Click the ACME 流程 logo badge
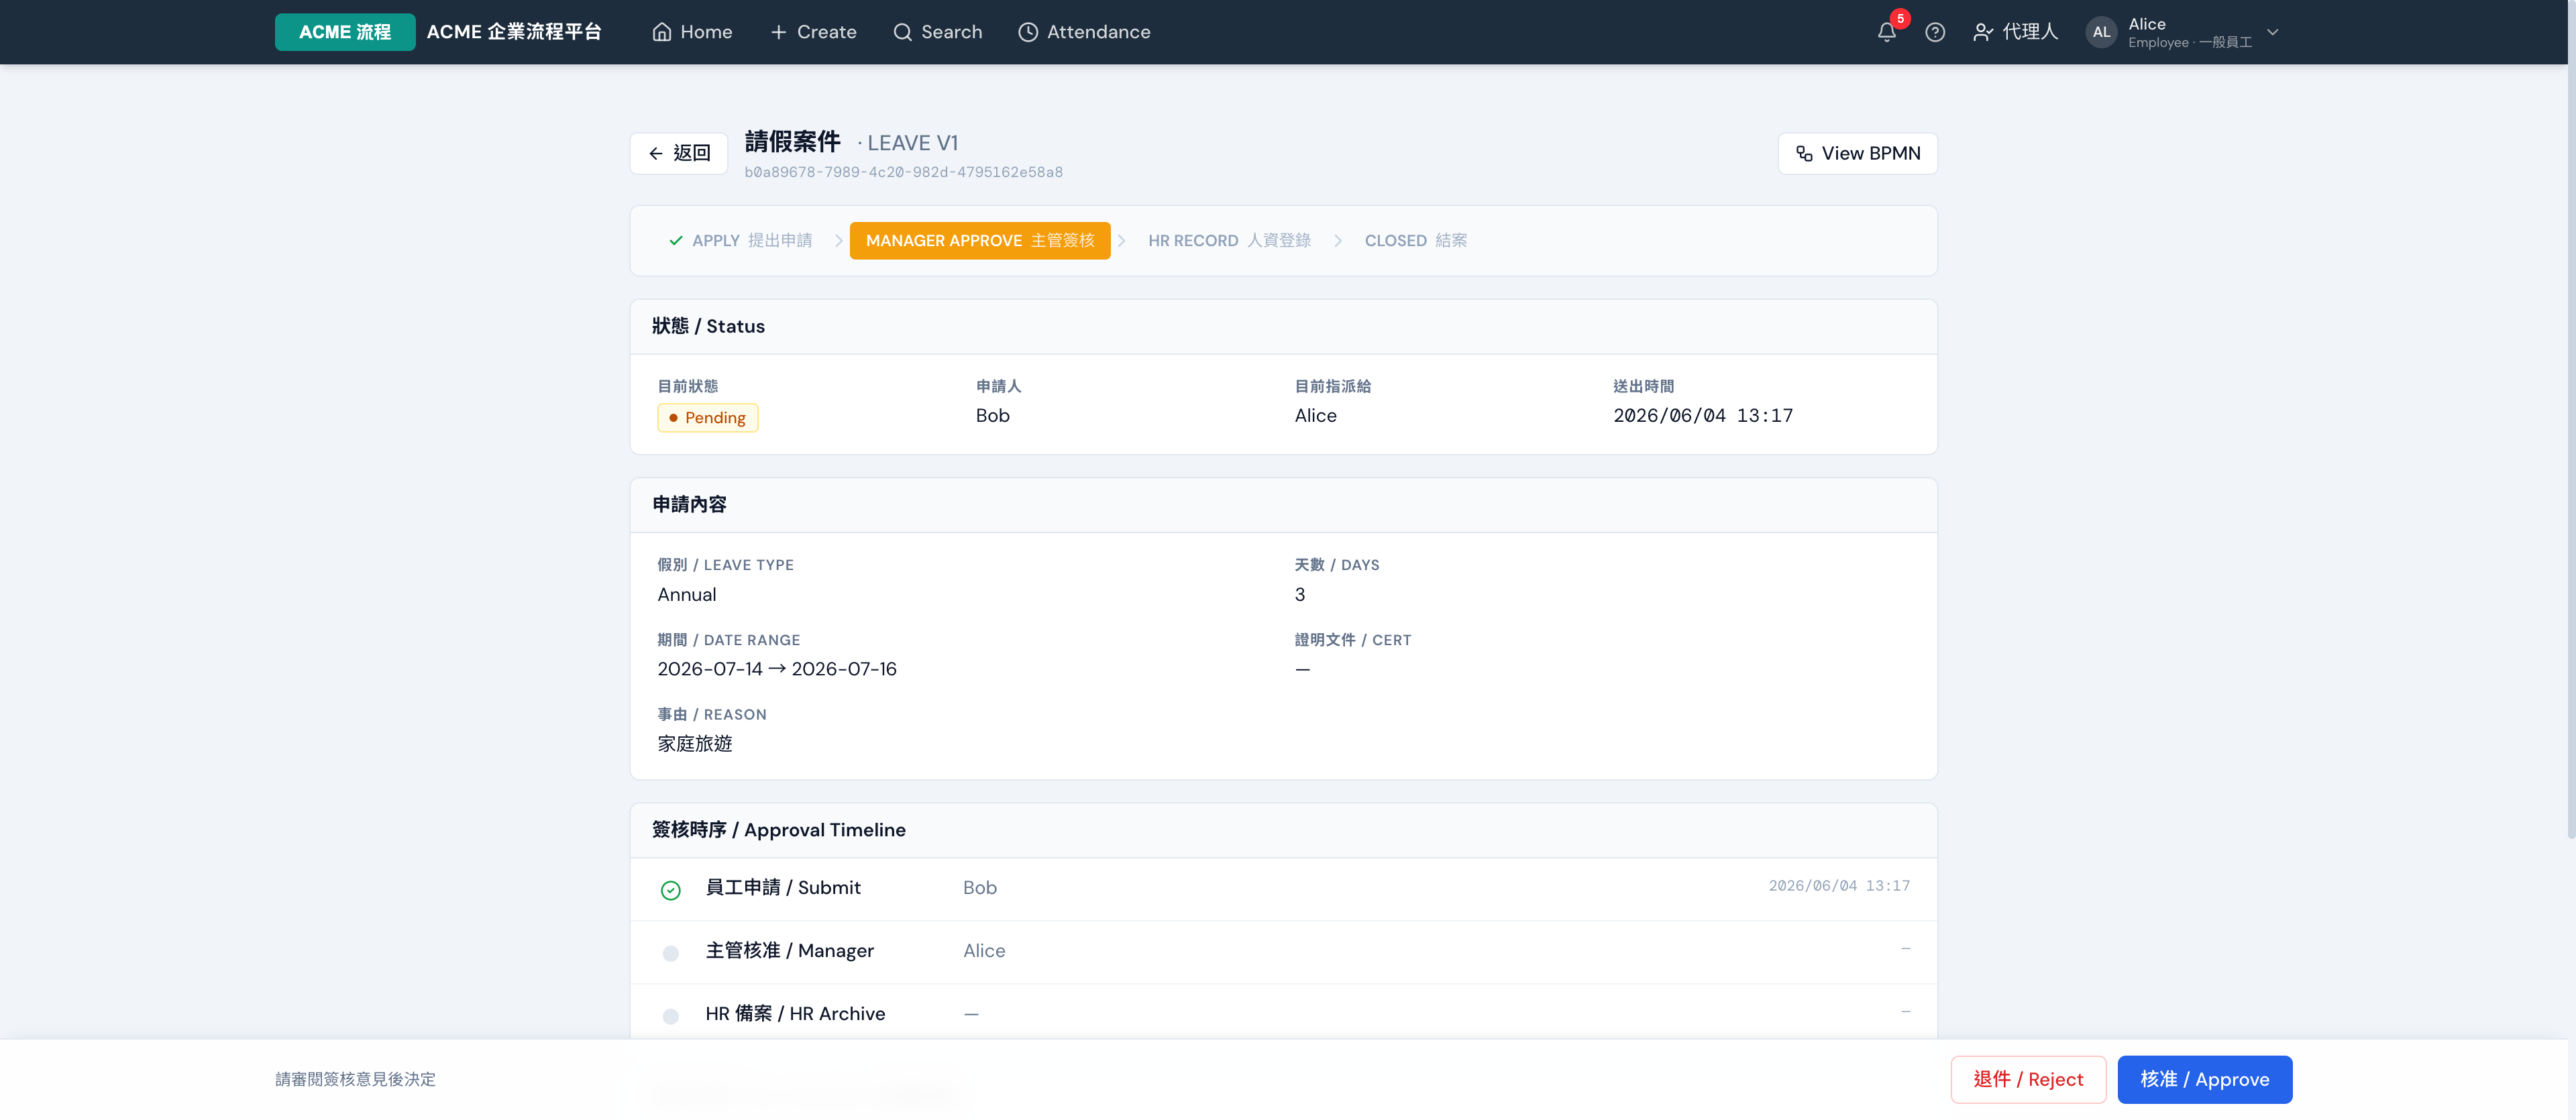The image size is (2576, 1120). (x=345, y=32)
